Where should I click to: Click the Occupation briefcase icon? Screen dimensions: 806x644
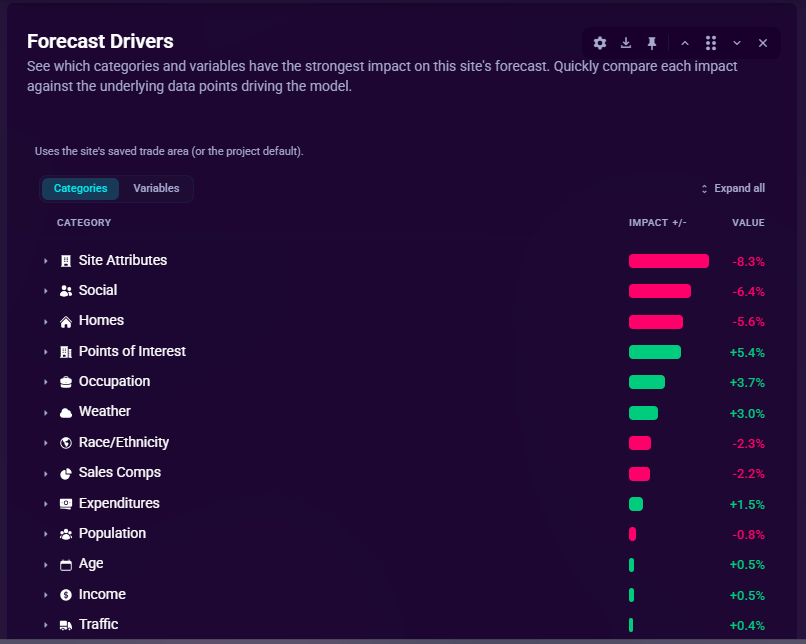coord(66,382)
